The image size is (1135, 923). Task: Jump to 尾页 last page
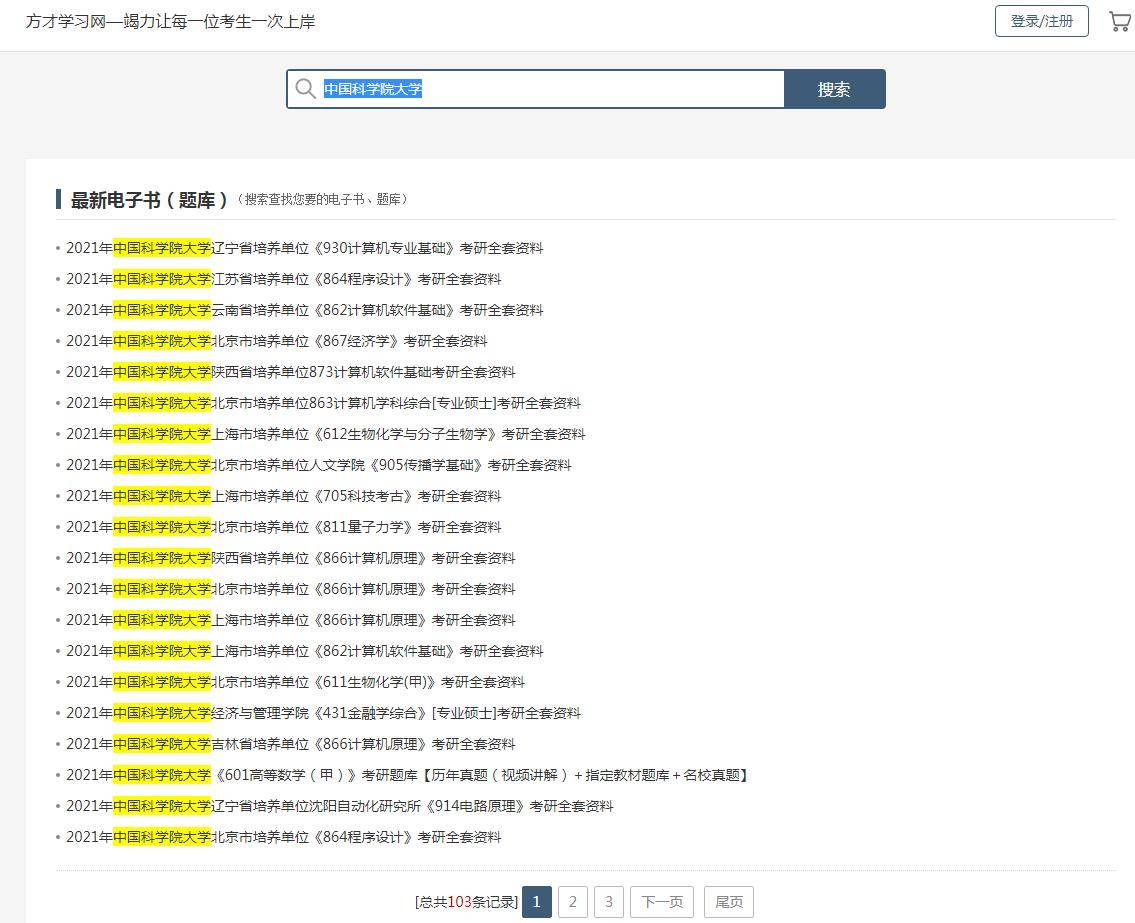[x=729, y=902]
